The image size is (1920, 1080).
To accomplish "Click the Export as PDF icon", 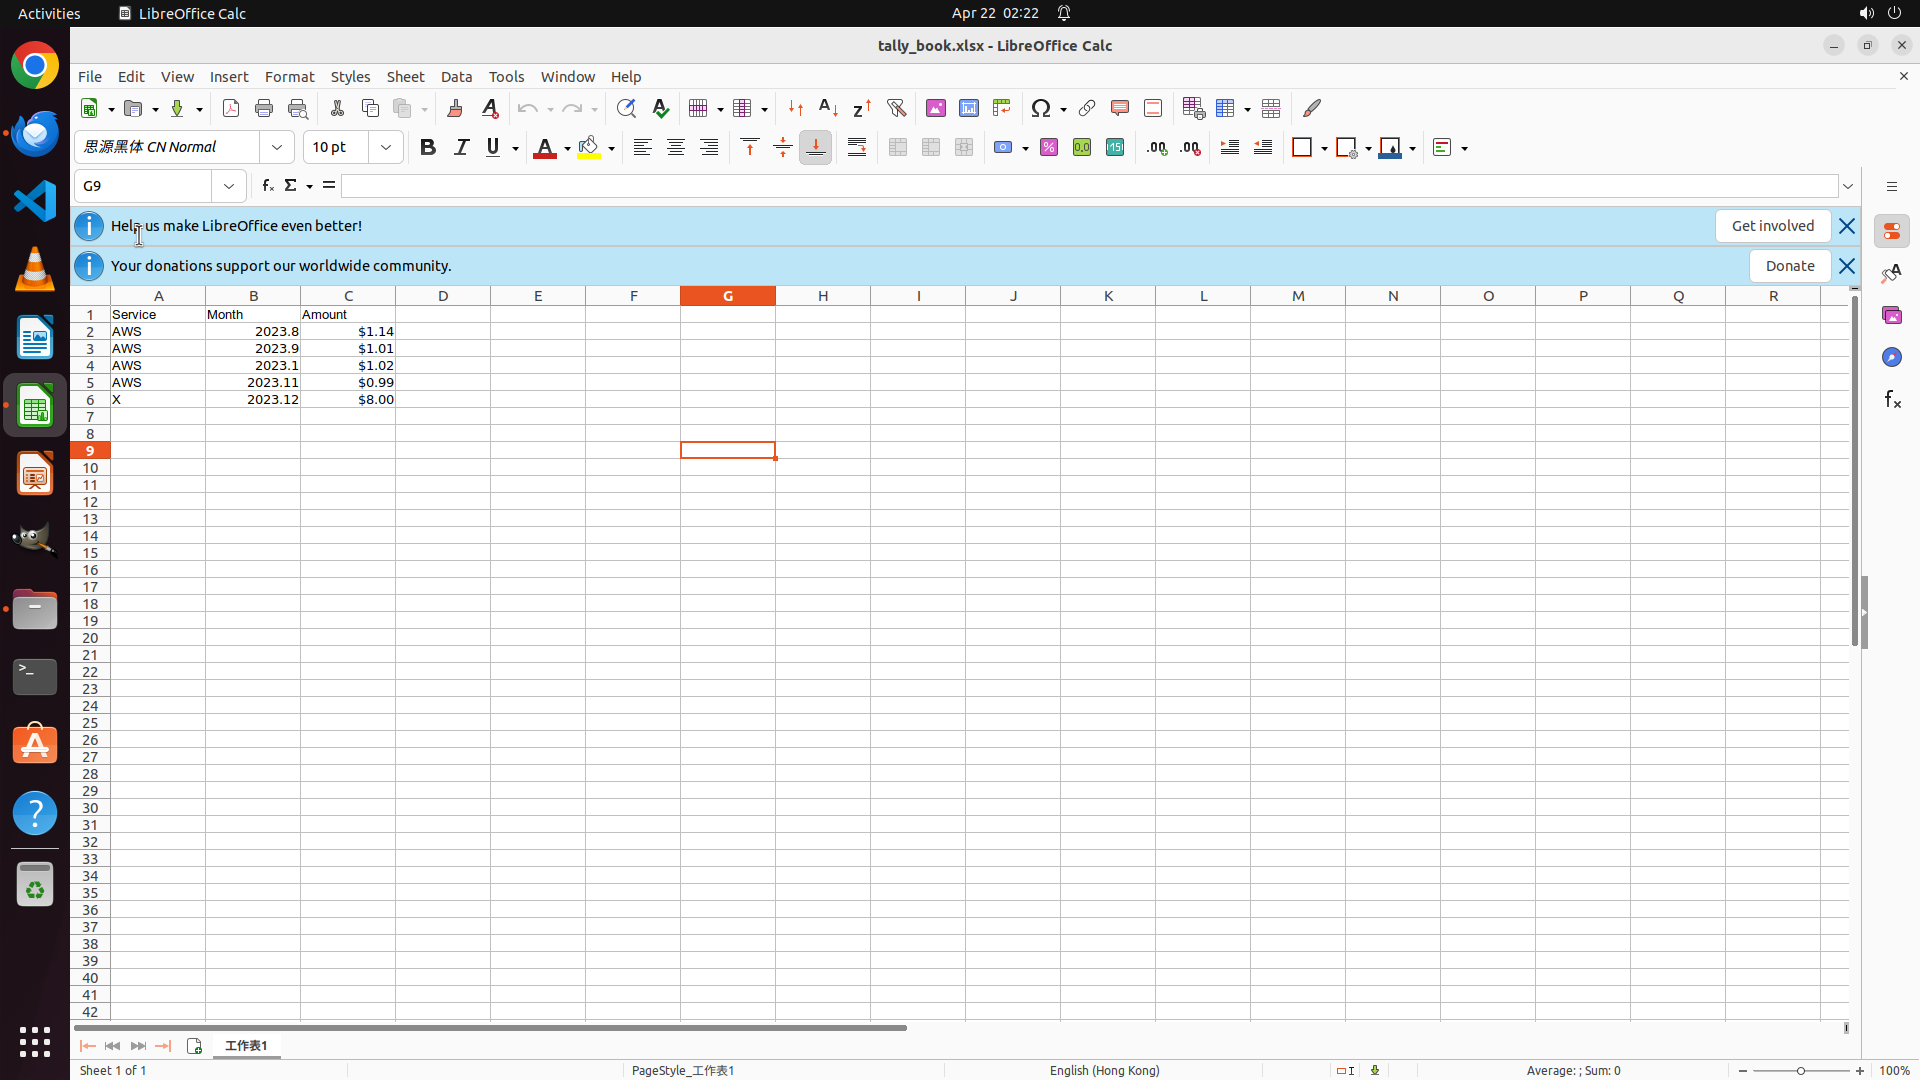I will click(231, 108).
